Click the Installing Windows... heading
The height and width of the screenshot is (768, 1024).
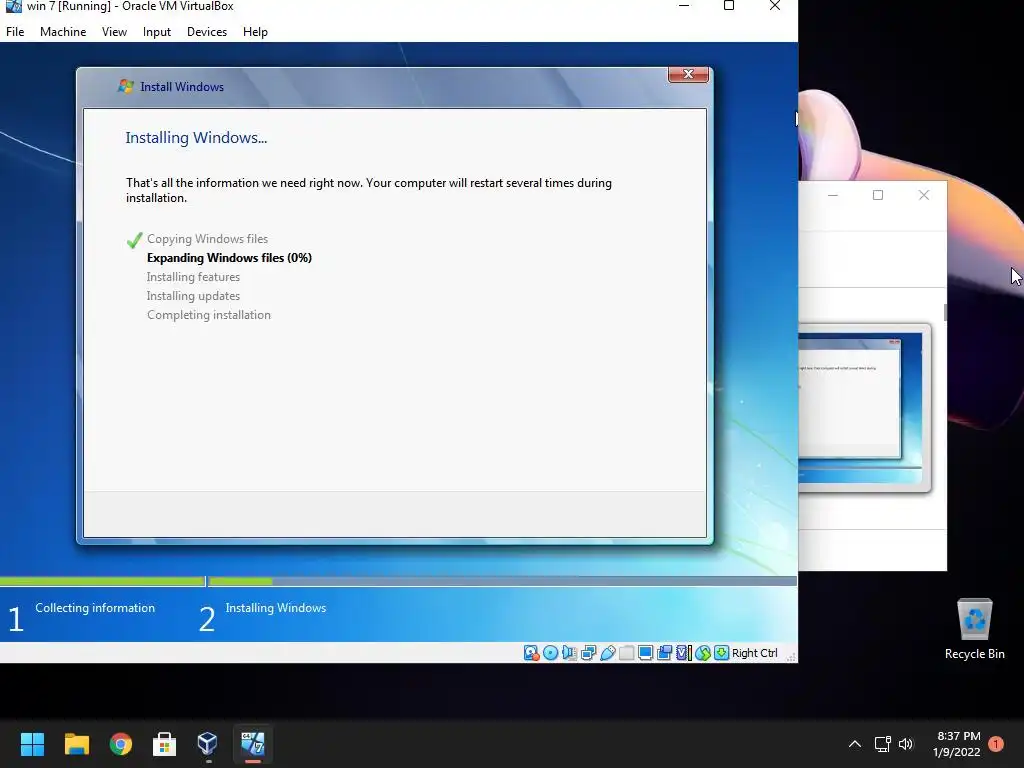click(x=197, y=138)
